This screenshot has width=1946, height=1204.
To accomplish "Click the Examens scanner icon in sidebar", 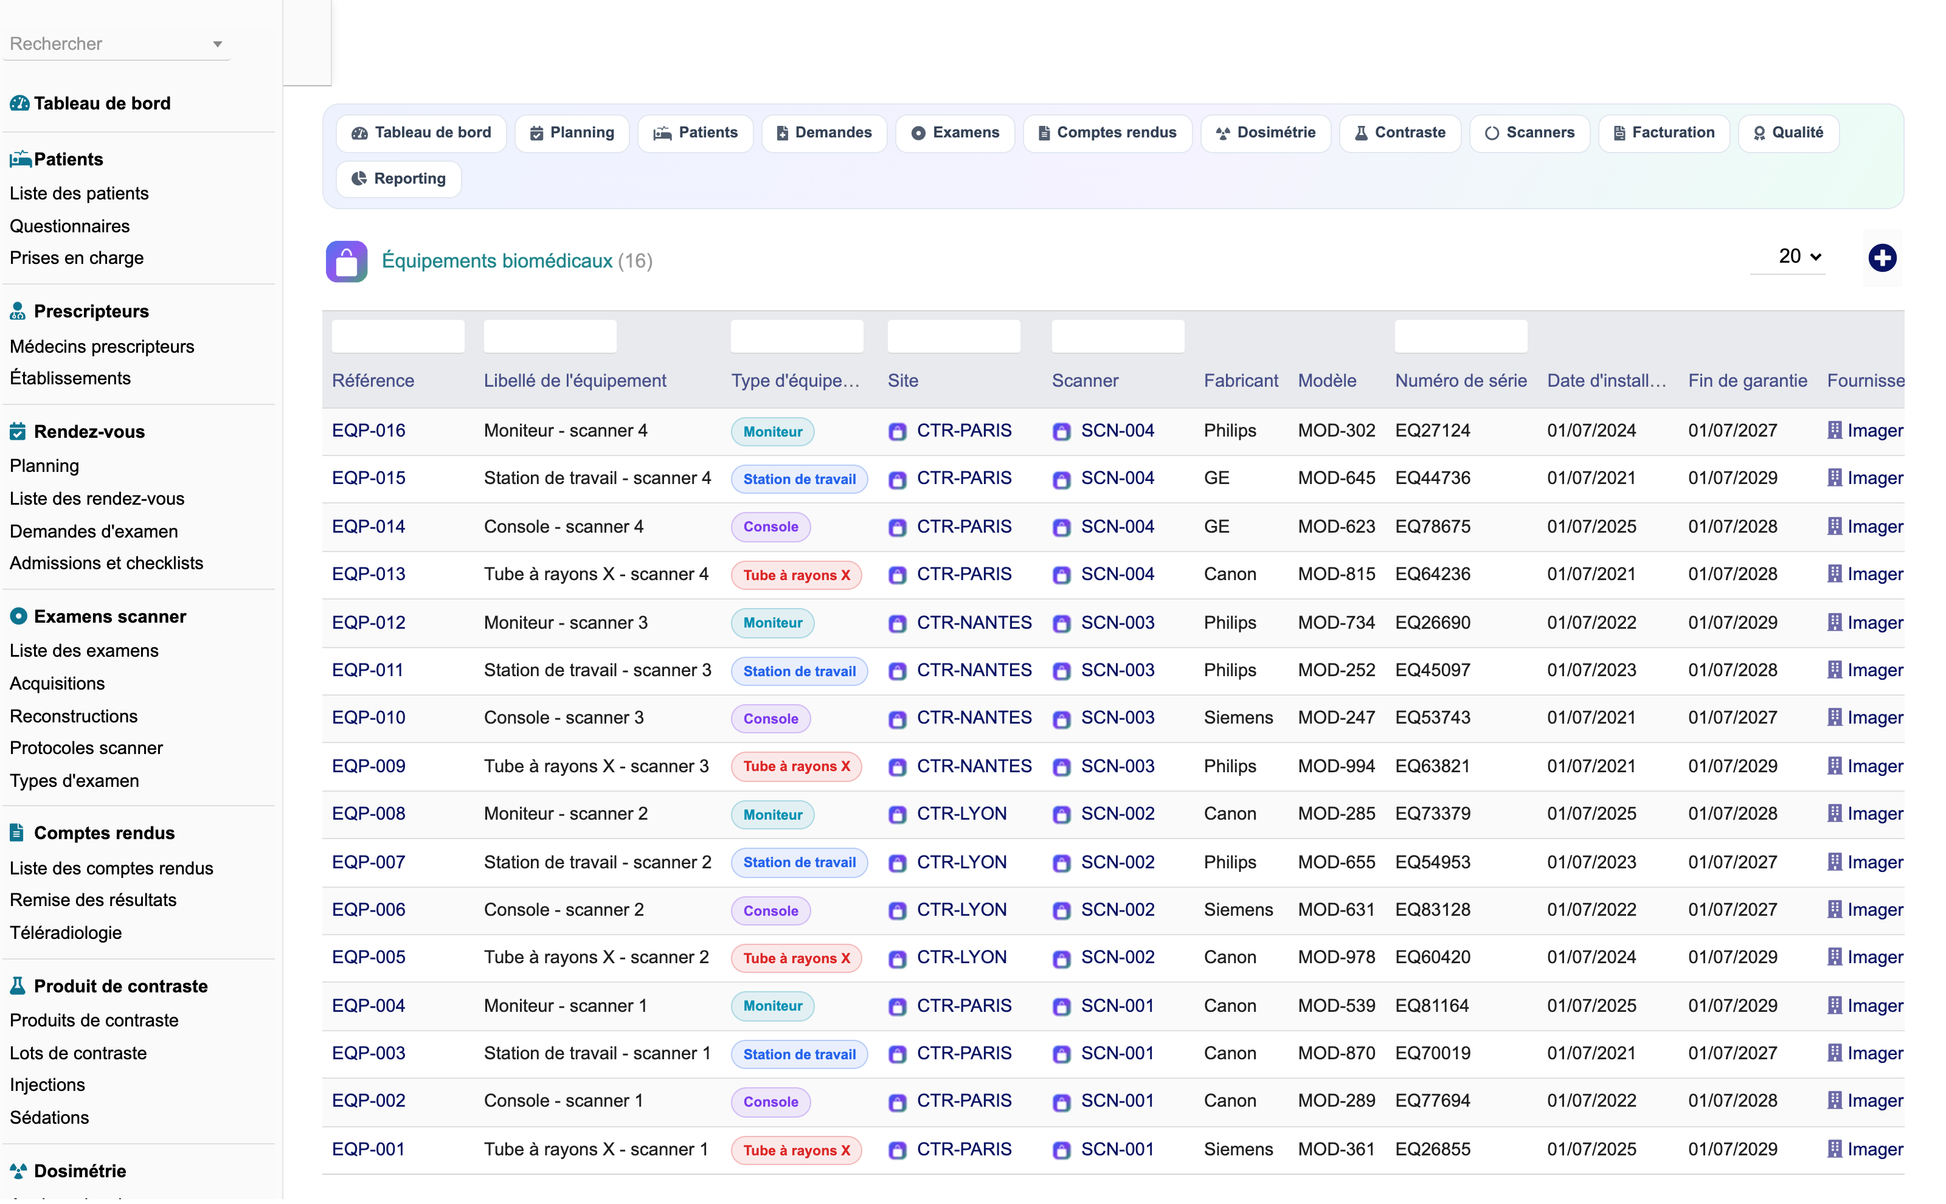I will 18,617.
